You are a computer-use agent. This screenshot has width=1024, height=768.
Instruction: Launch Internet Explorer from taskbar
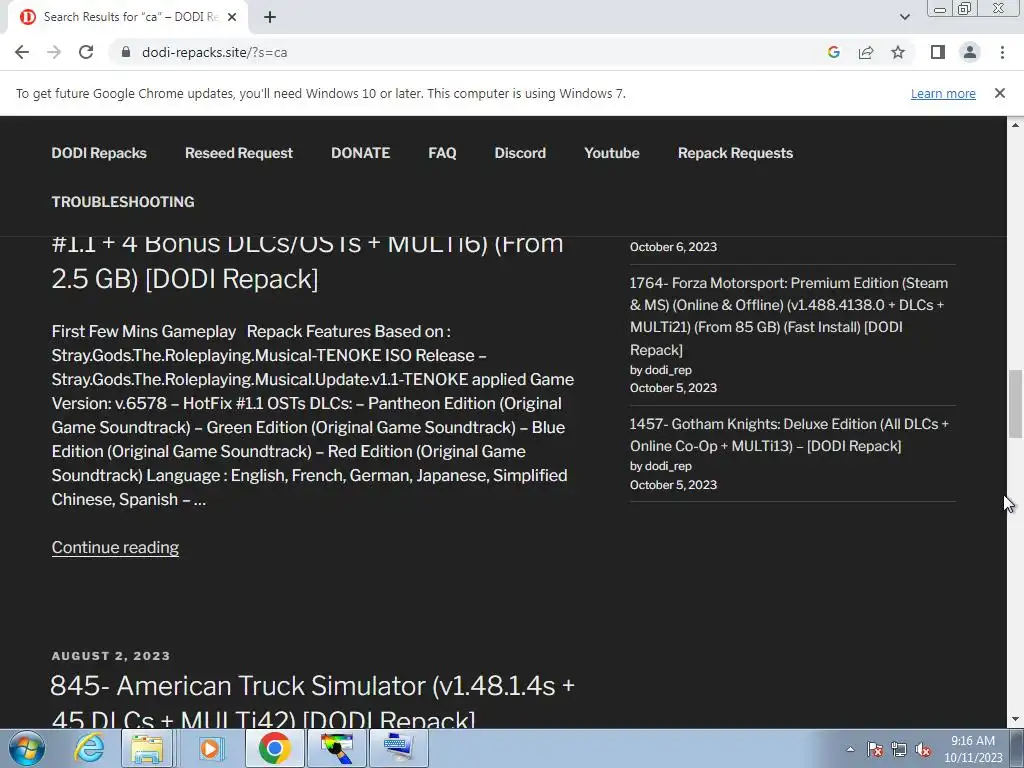click(x=89, y=748)
